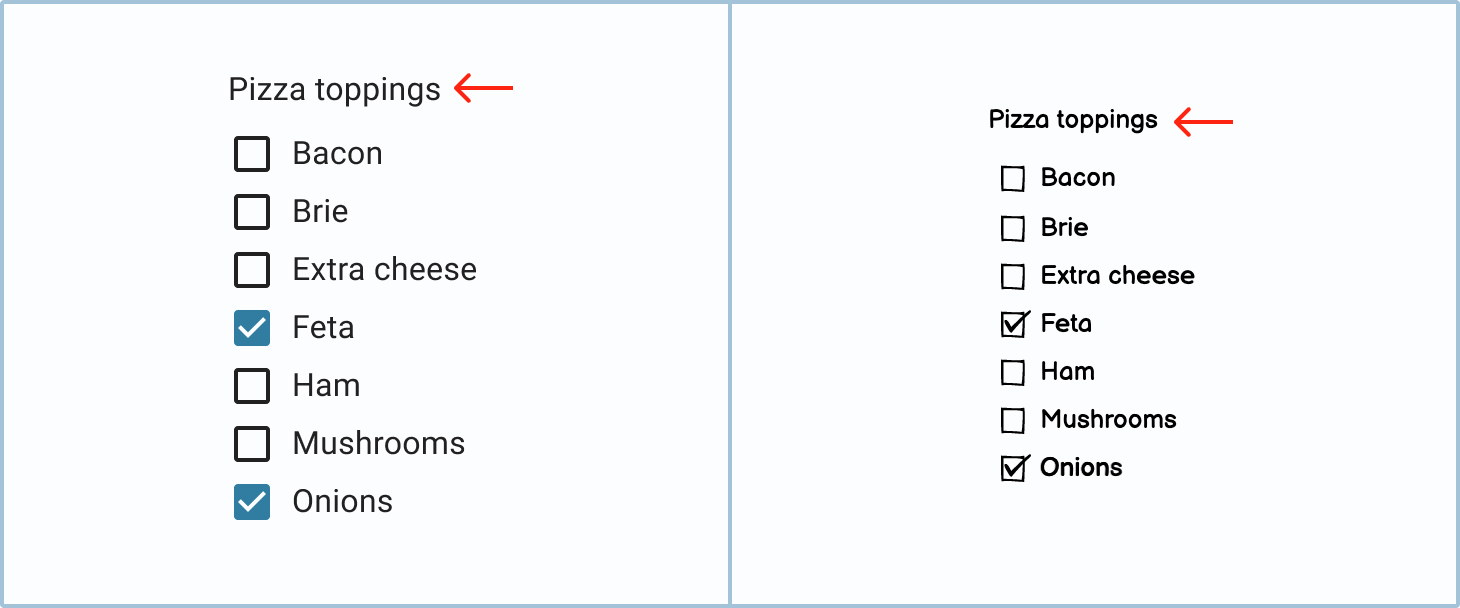
Task: Select the hand-drawn Mushrooms checkbox
Action: point(1013,421)
